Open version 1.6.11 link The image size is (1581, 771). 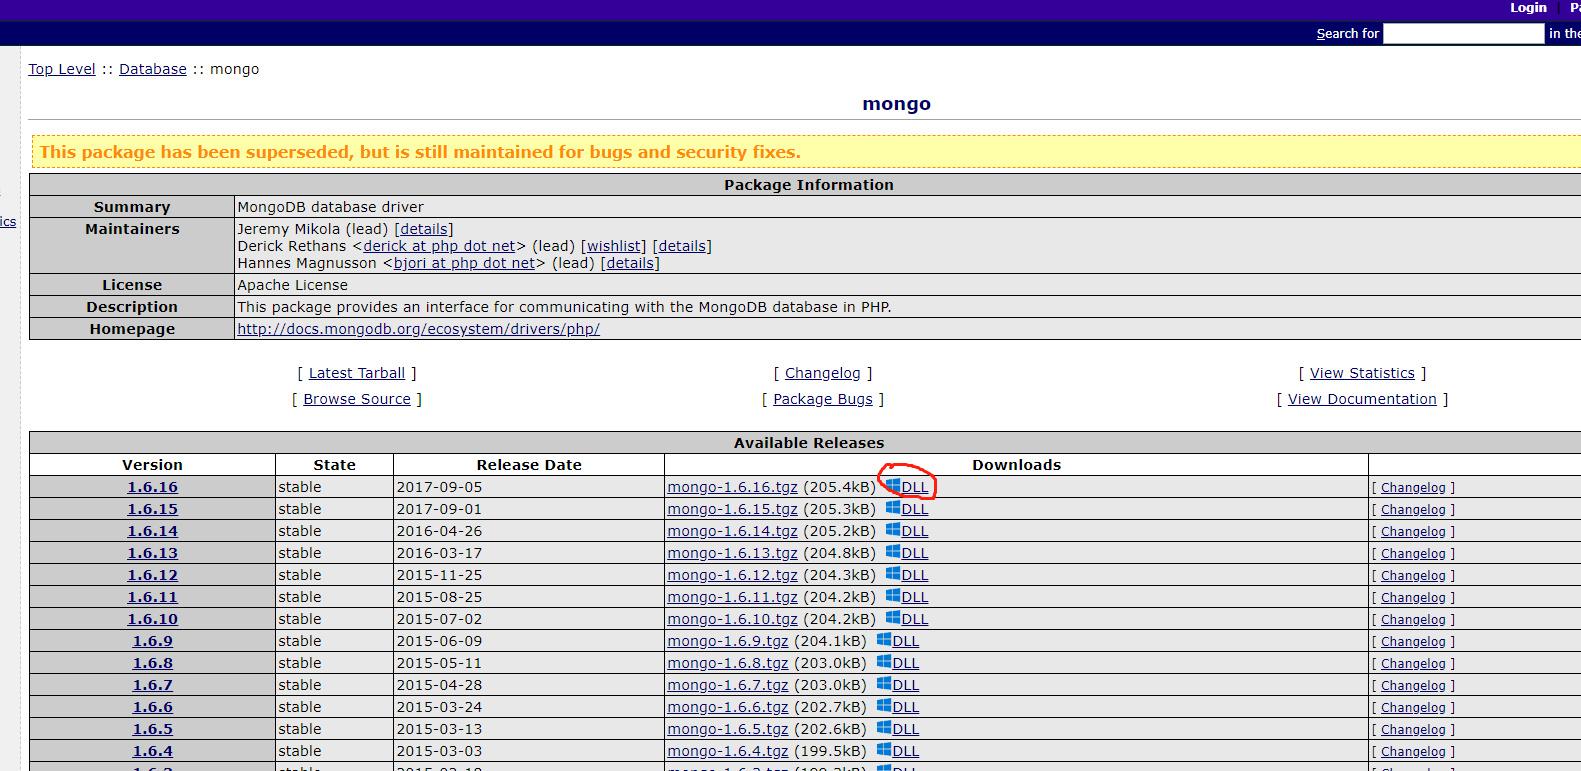(152, 597)
